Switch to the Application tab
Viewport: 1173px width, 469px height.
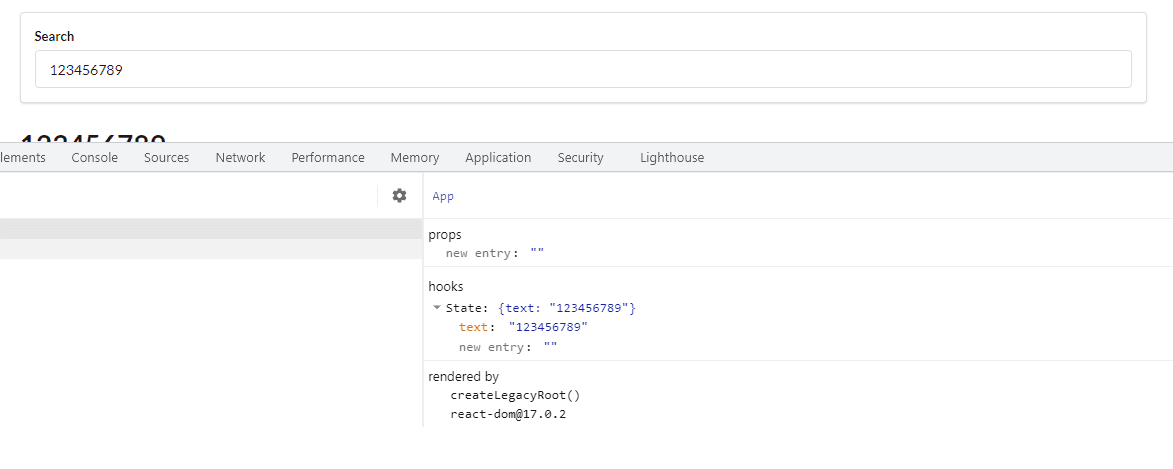click(498, 158)
